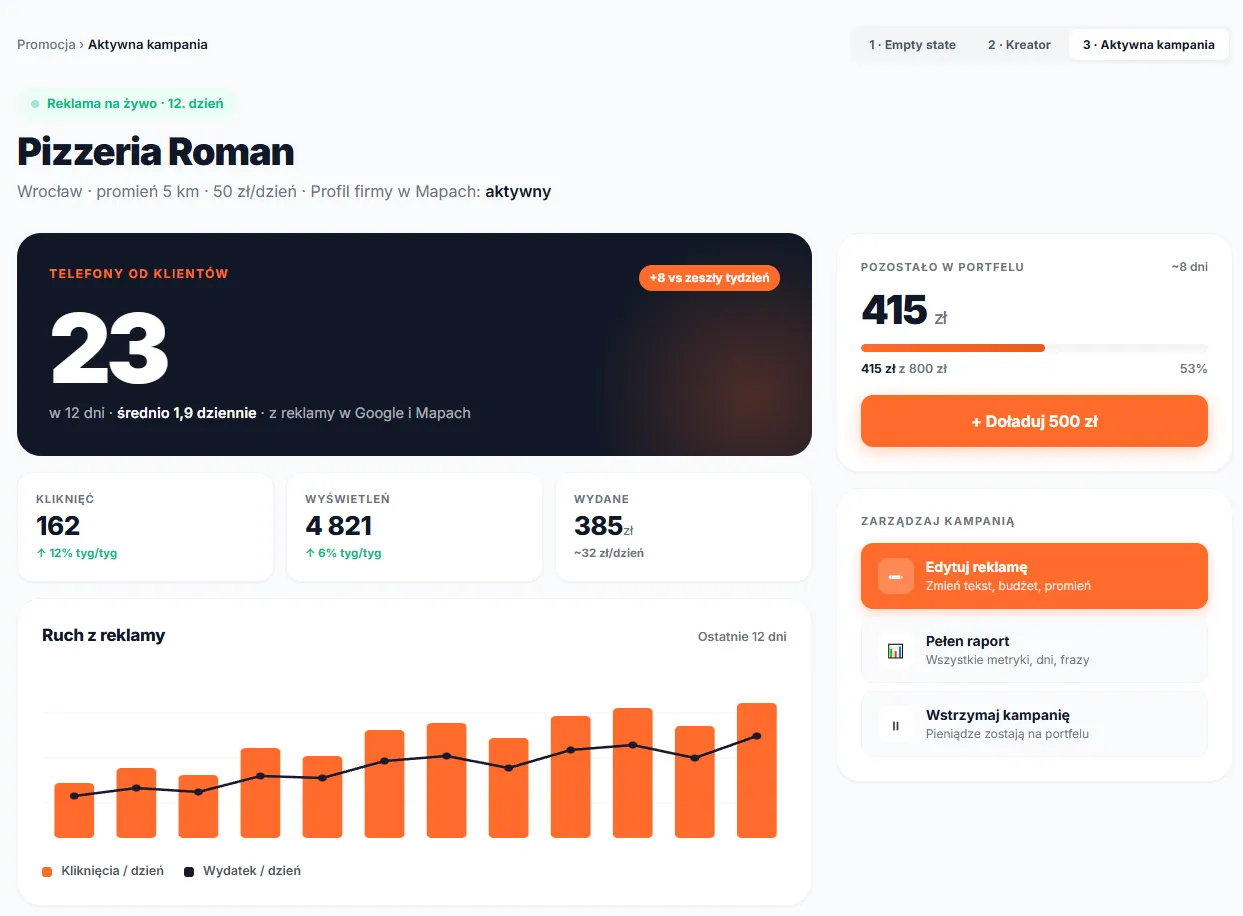Viewport: 1243px width, 916px height.
Task: Click the ~8 dni estimate
Action: tap(1189, 267)
